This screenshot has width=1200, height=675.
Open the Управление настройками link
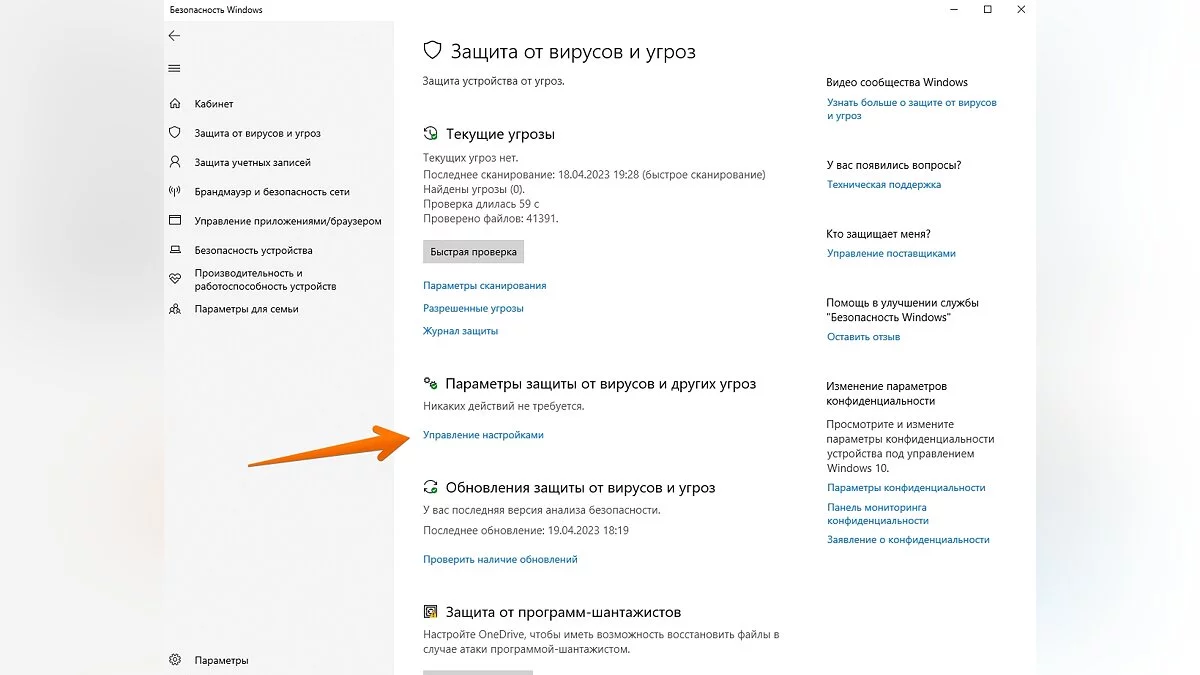[x=483, y=435]
